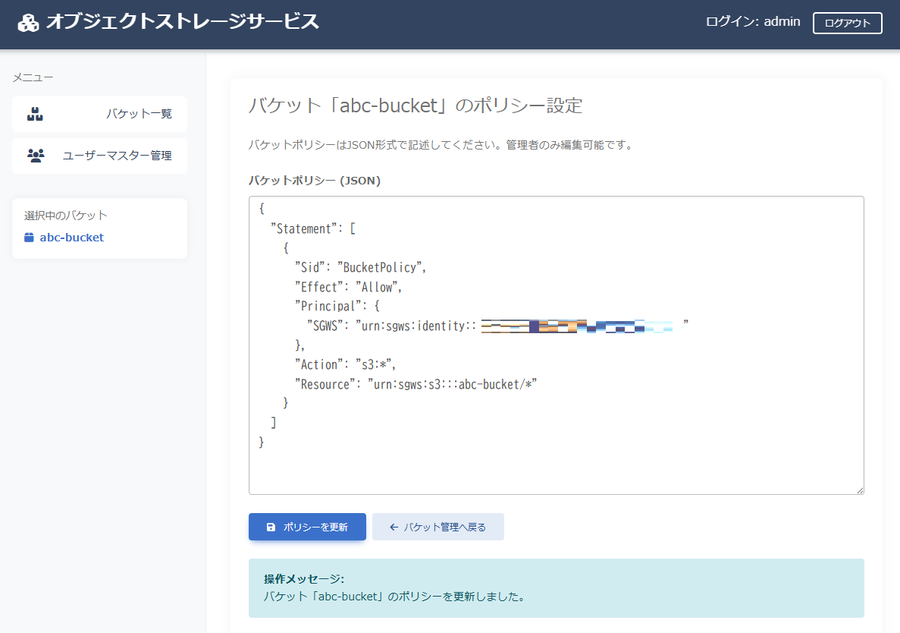Click the ログアウト button
The height and width of the screenshot is (633, 900).
tap(847, 23)
